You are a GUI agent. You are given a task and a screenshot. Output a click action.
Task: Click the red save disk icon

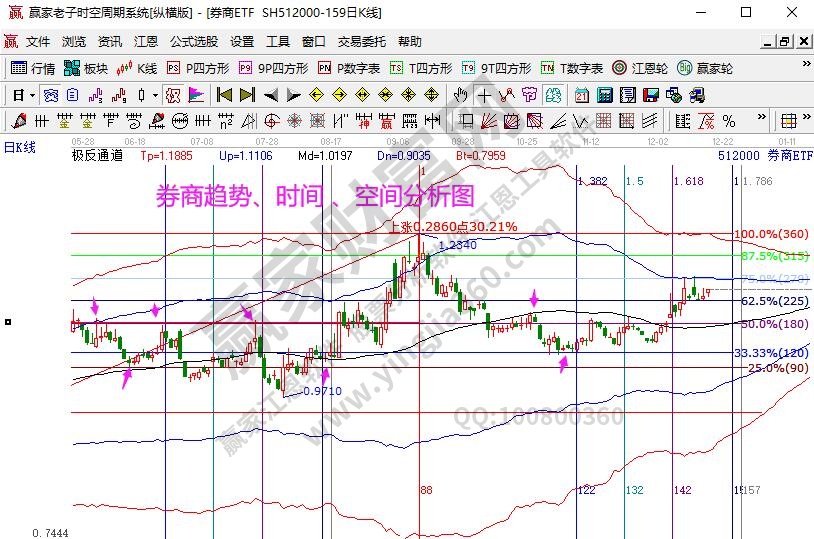tap(650, 96)
